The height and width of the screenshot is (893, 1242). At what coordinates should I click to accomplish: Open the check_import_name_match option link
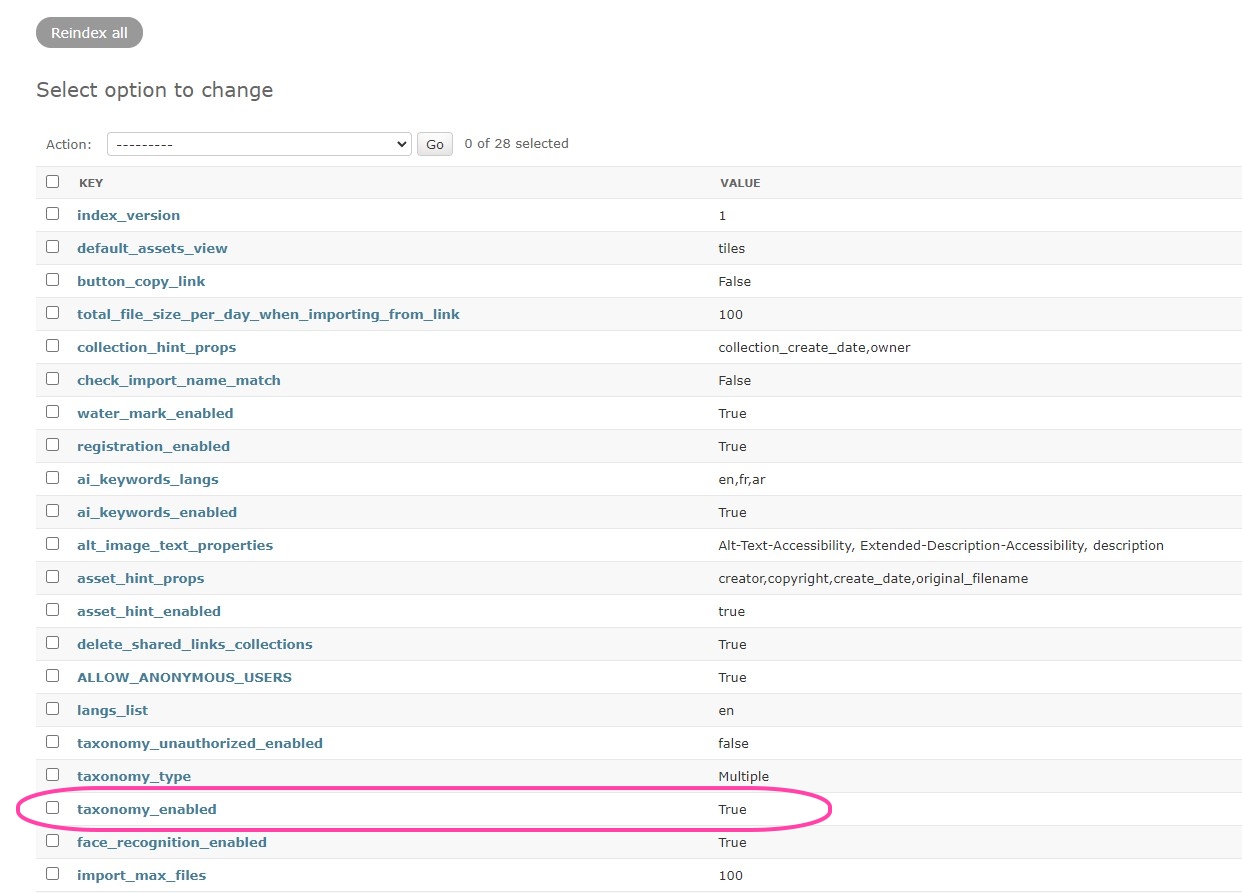[x=179, y=380]
